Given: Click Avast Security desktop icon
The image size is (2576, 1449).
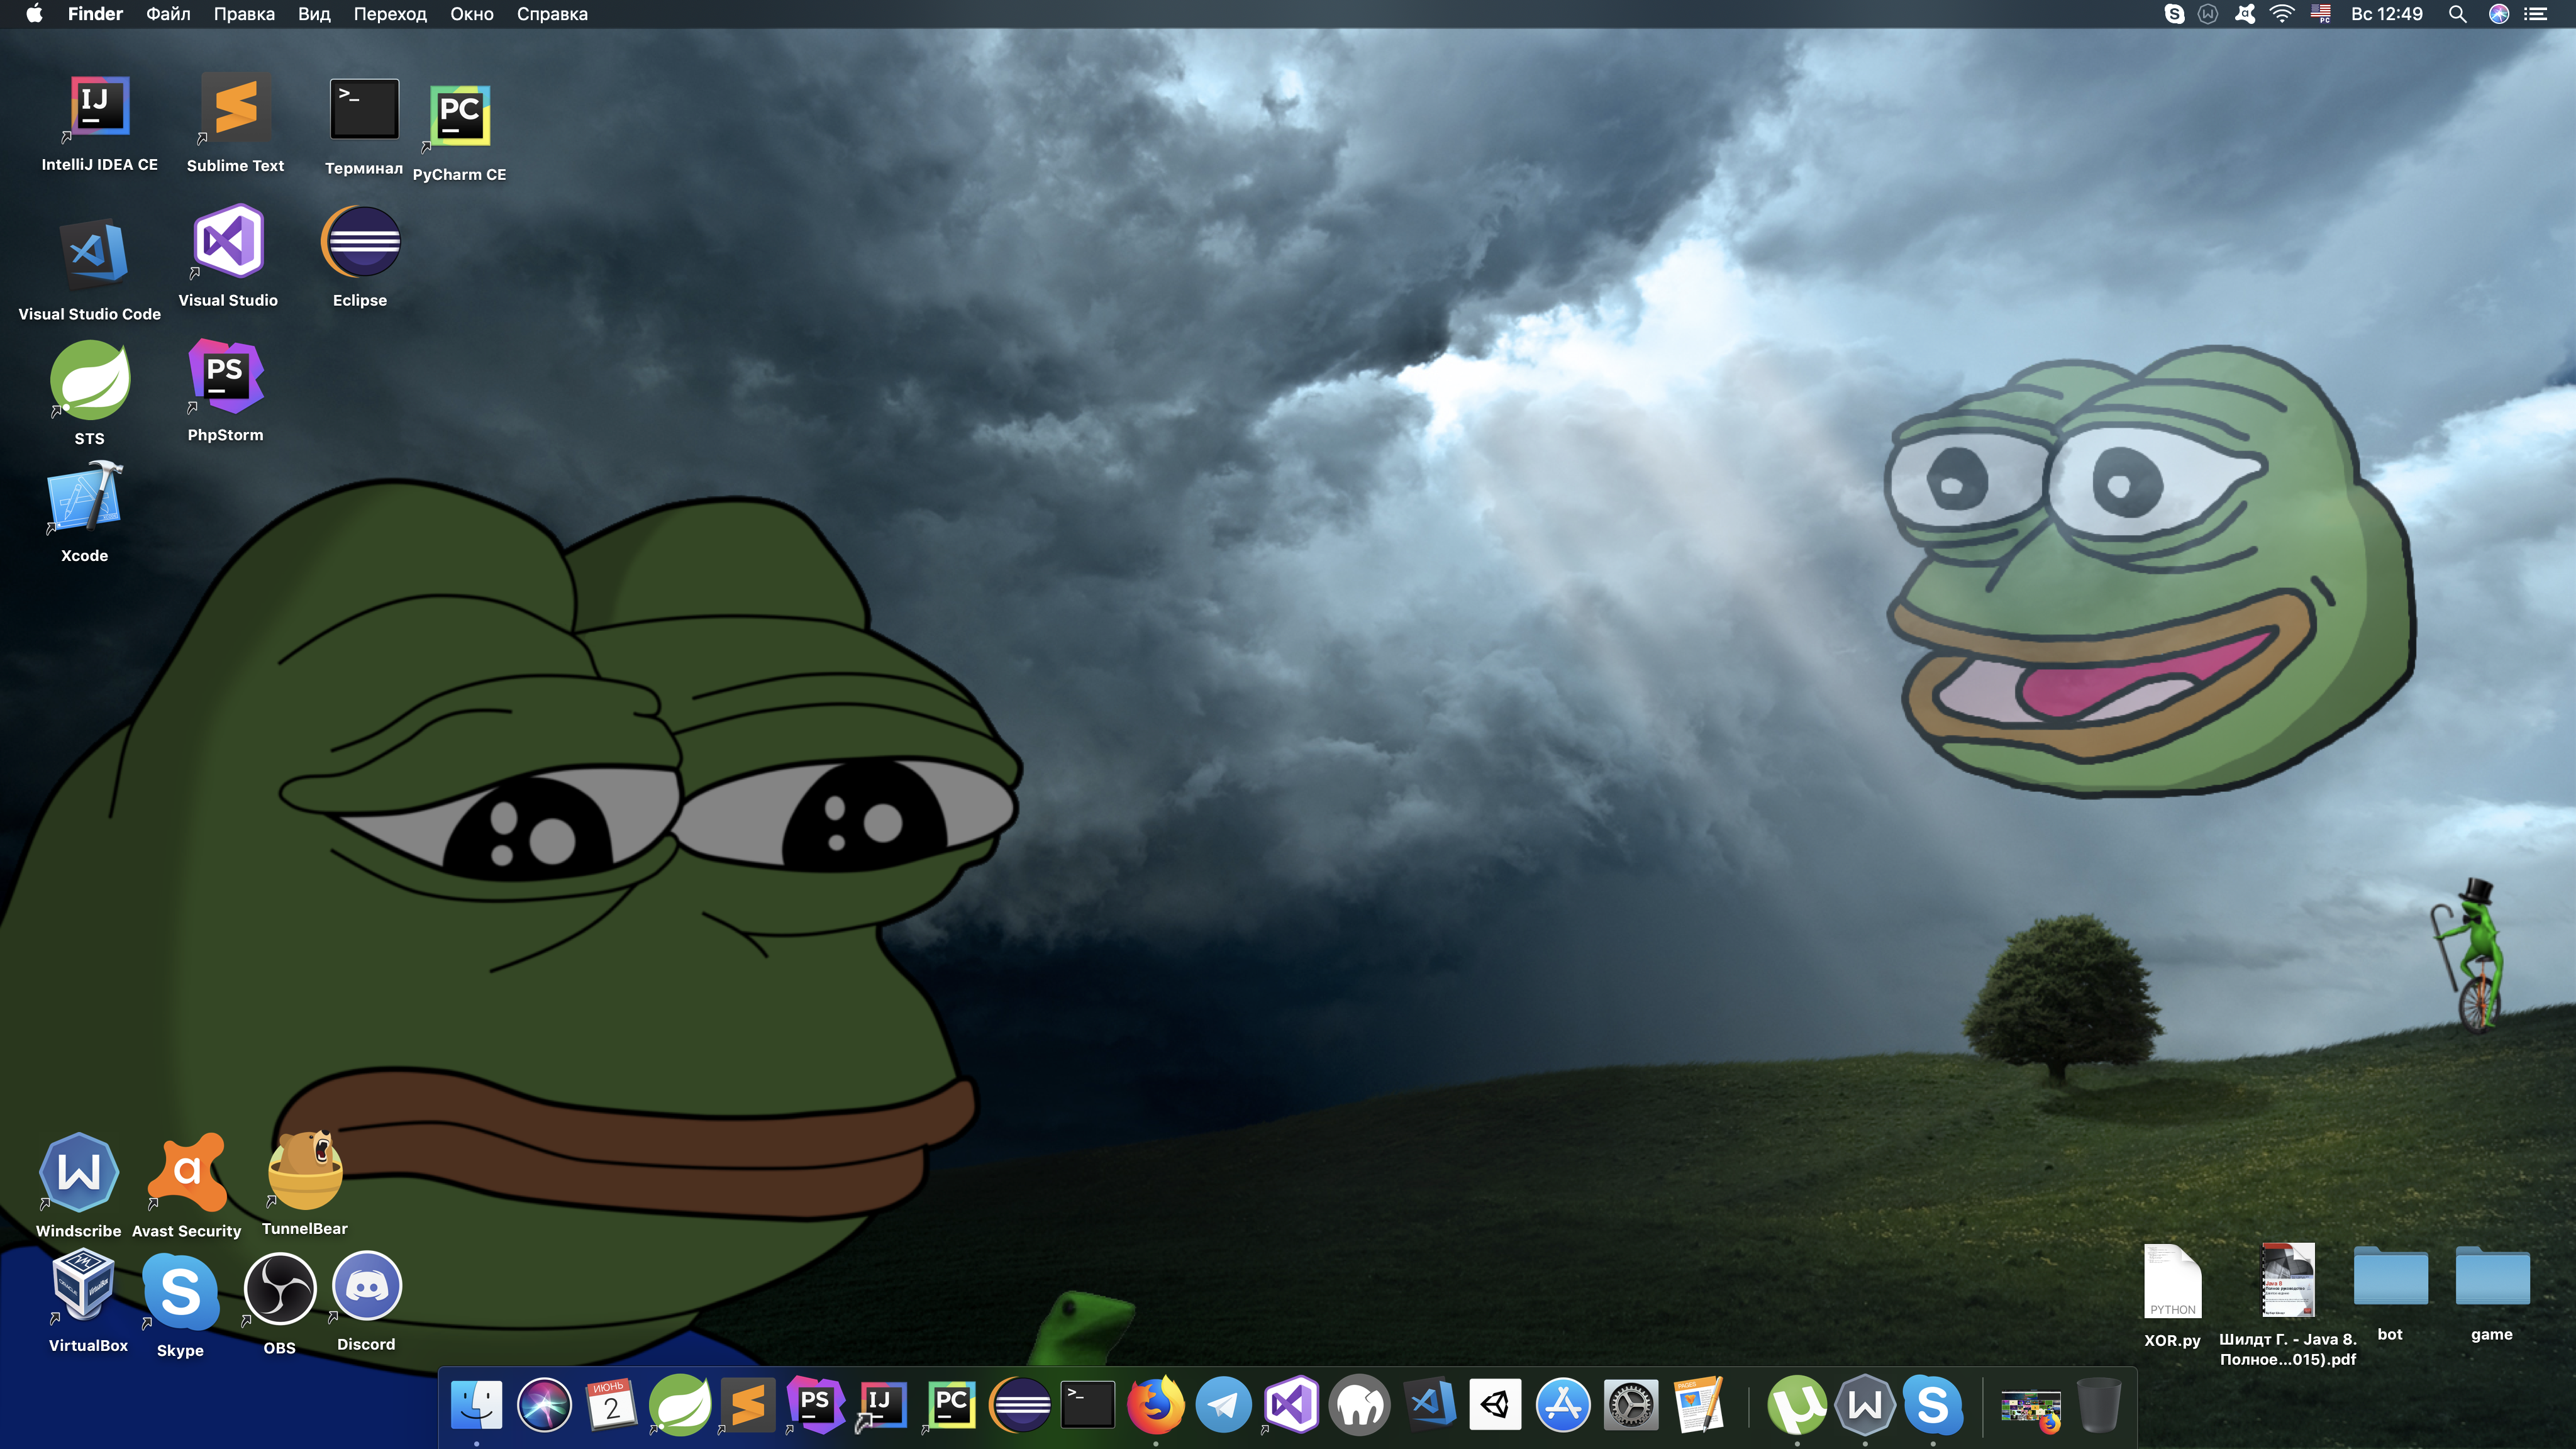Looking at the screenshot, I should point(187,1172).
